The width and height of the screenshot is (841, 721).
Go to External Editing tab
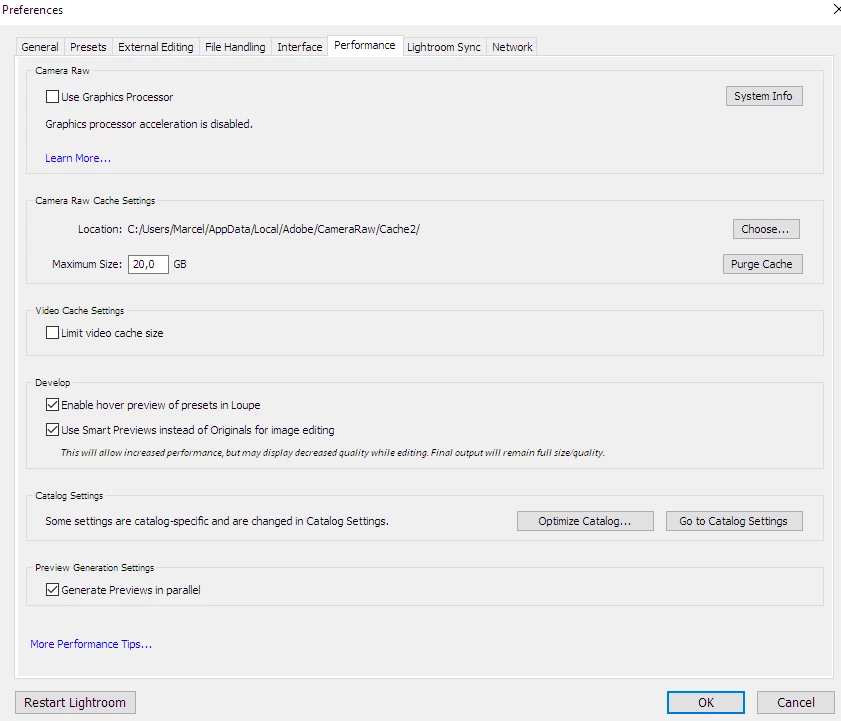click(156, 47)
